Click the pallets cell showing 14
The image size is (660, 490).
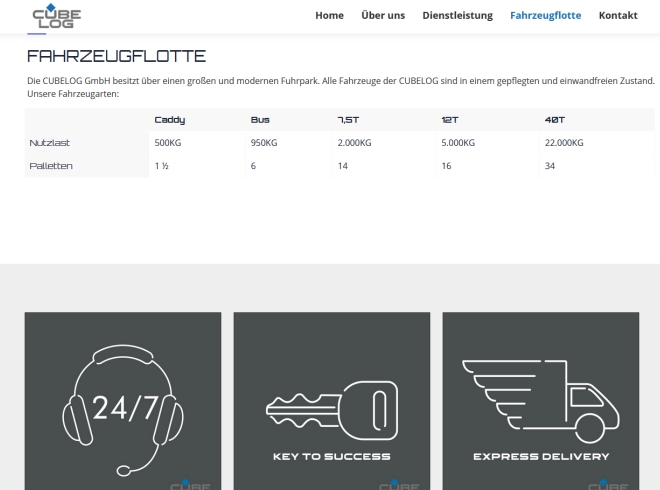pos(384,166)
